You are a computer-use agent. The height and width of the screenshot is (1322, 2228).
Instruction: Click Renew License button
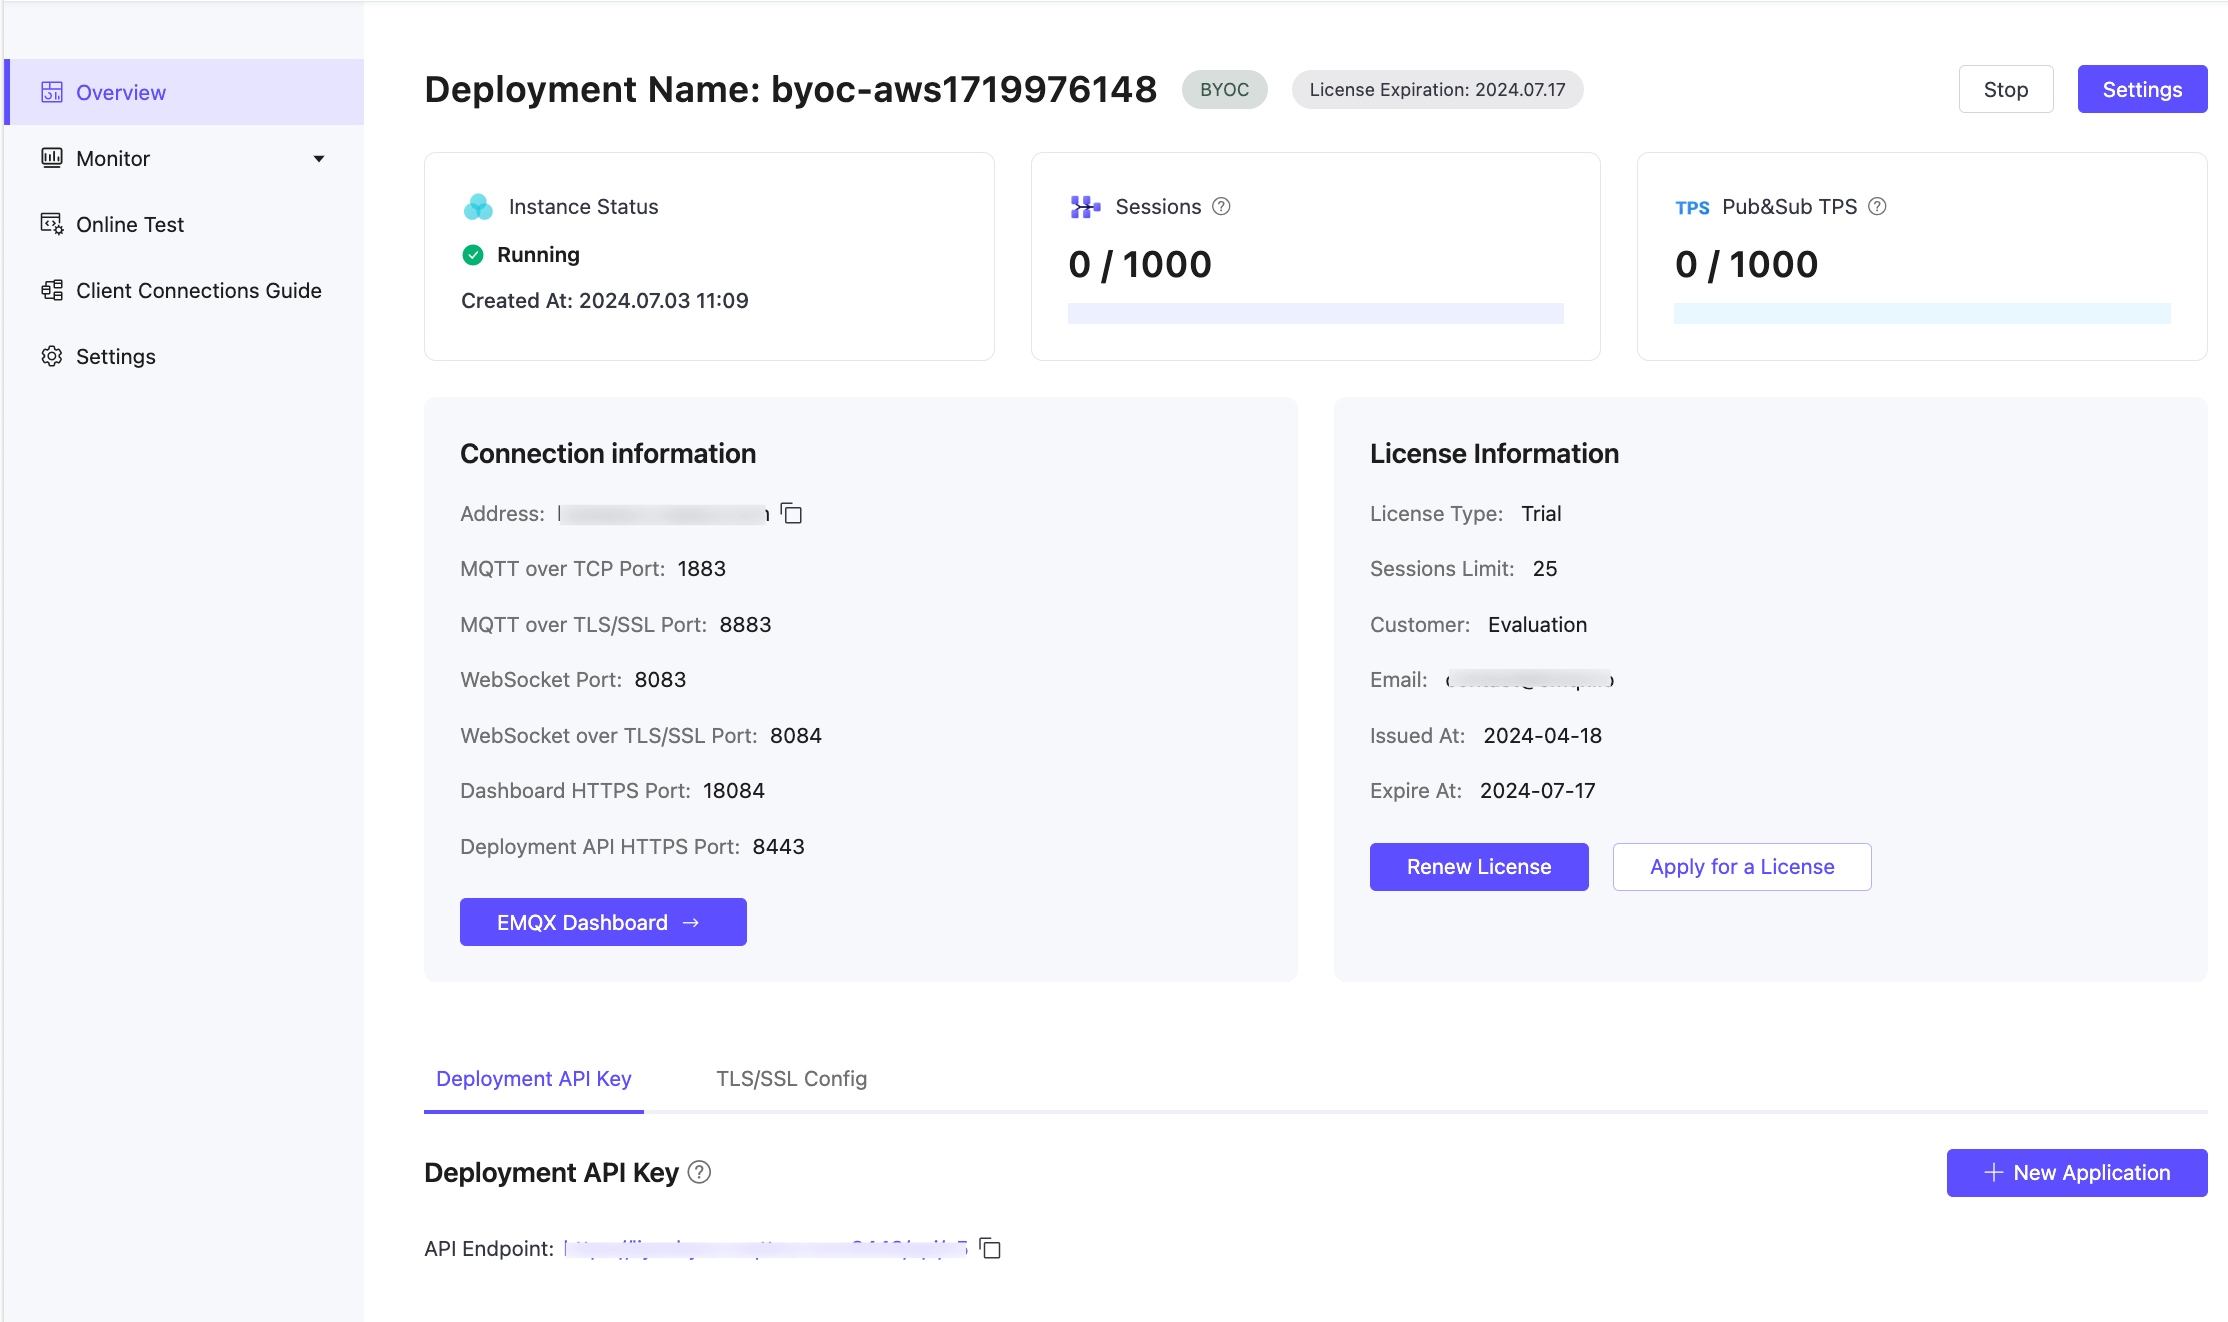tap(1478, 867)
